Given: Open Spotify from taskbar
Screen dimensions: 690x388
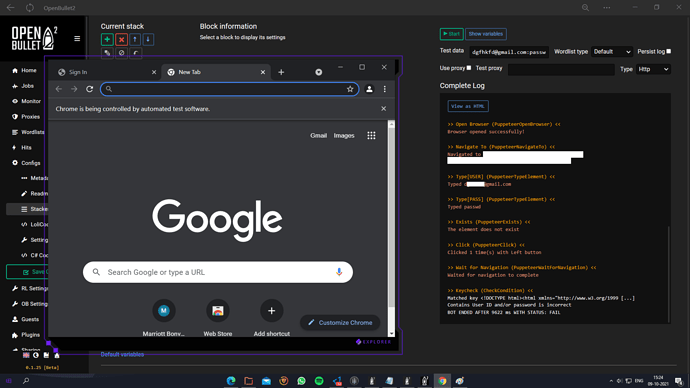Looking at the screenshot, I should [x=319, y=381].
